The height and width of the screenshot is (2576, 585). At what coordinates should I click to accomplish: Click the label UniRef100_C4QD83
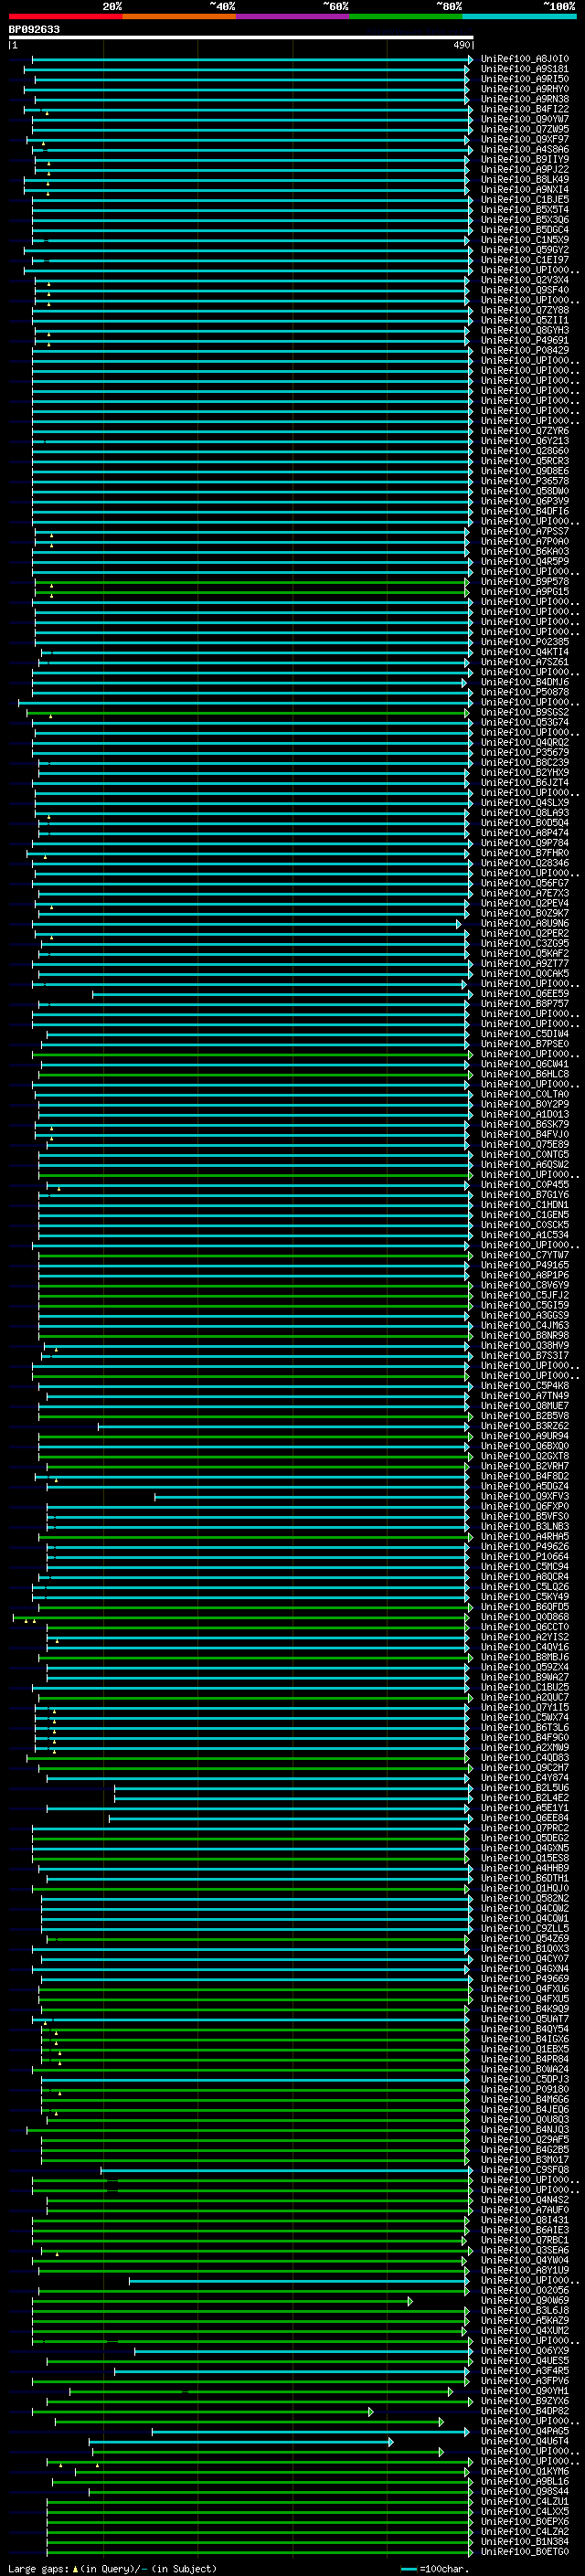(525, 1757)
